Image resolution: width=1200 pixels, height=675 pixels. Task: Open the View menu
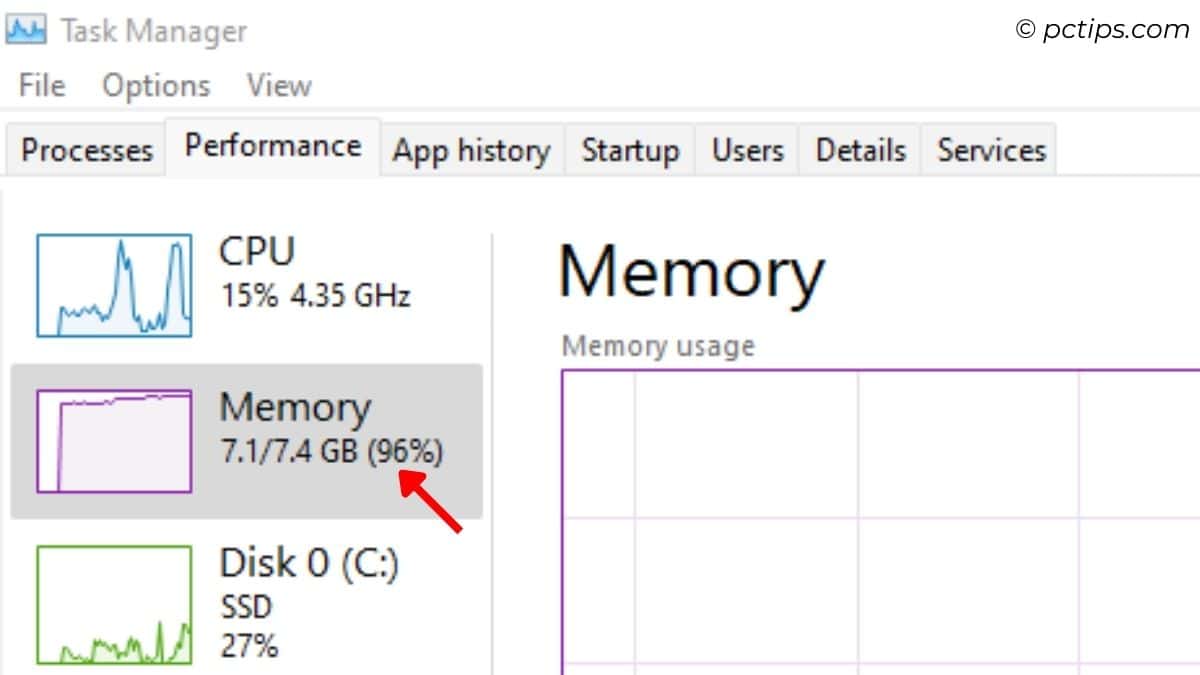278,85
